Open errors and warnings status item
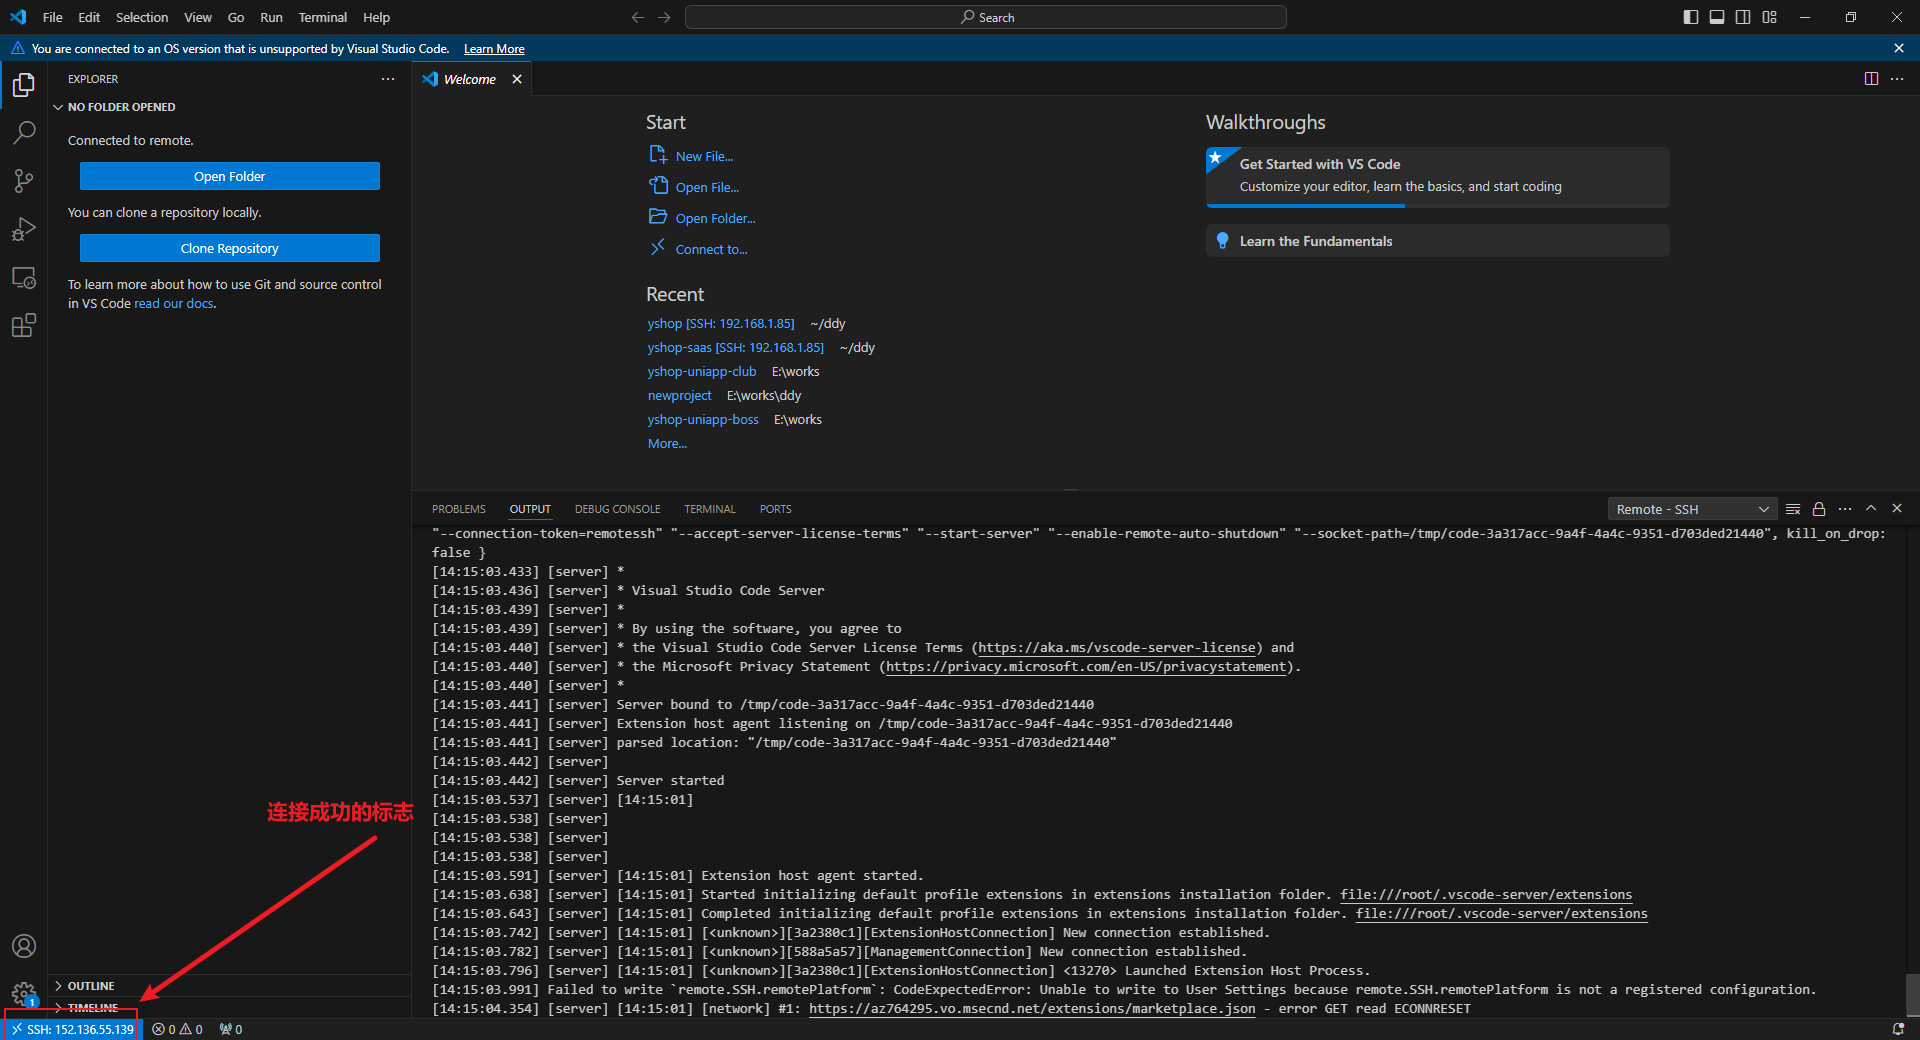1920x1040 pixels. click(x=177, y=1029)
